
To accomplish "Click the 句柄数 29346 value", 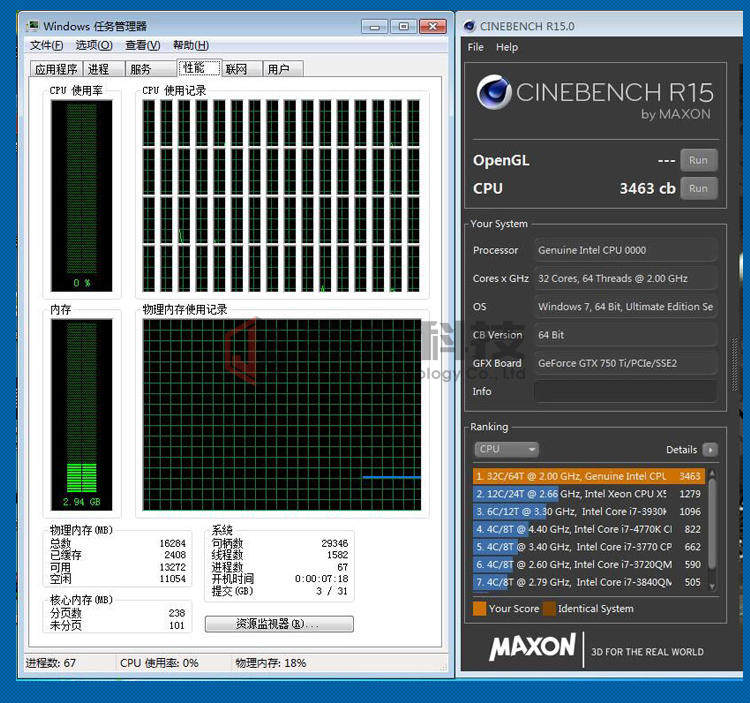I will (x=334, y=543).
